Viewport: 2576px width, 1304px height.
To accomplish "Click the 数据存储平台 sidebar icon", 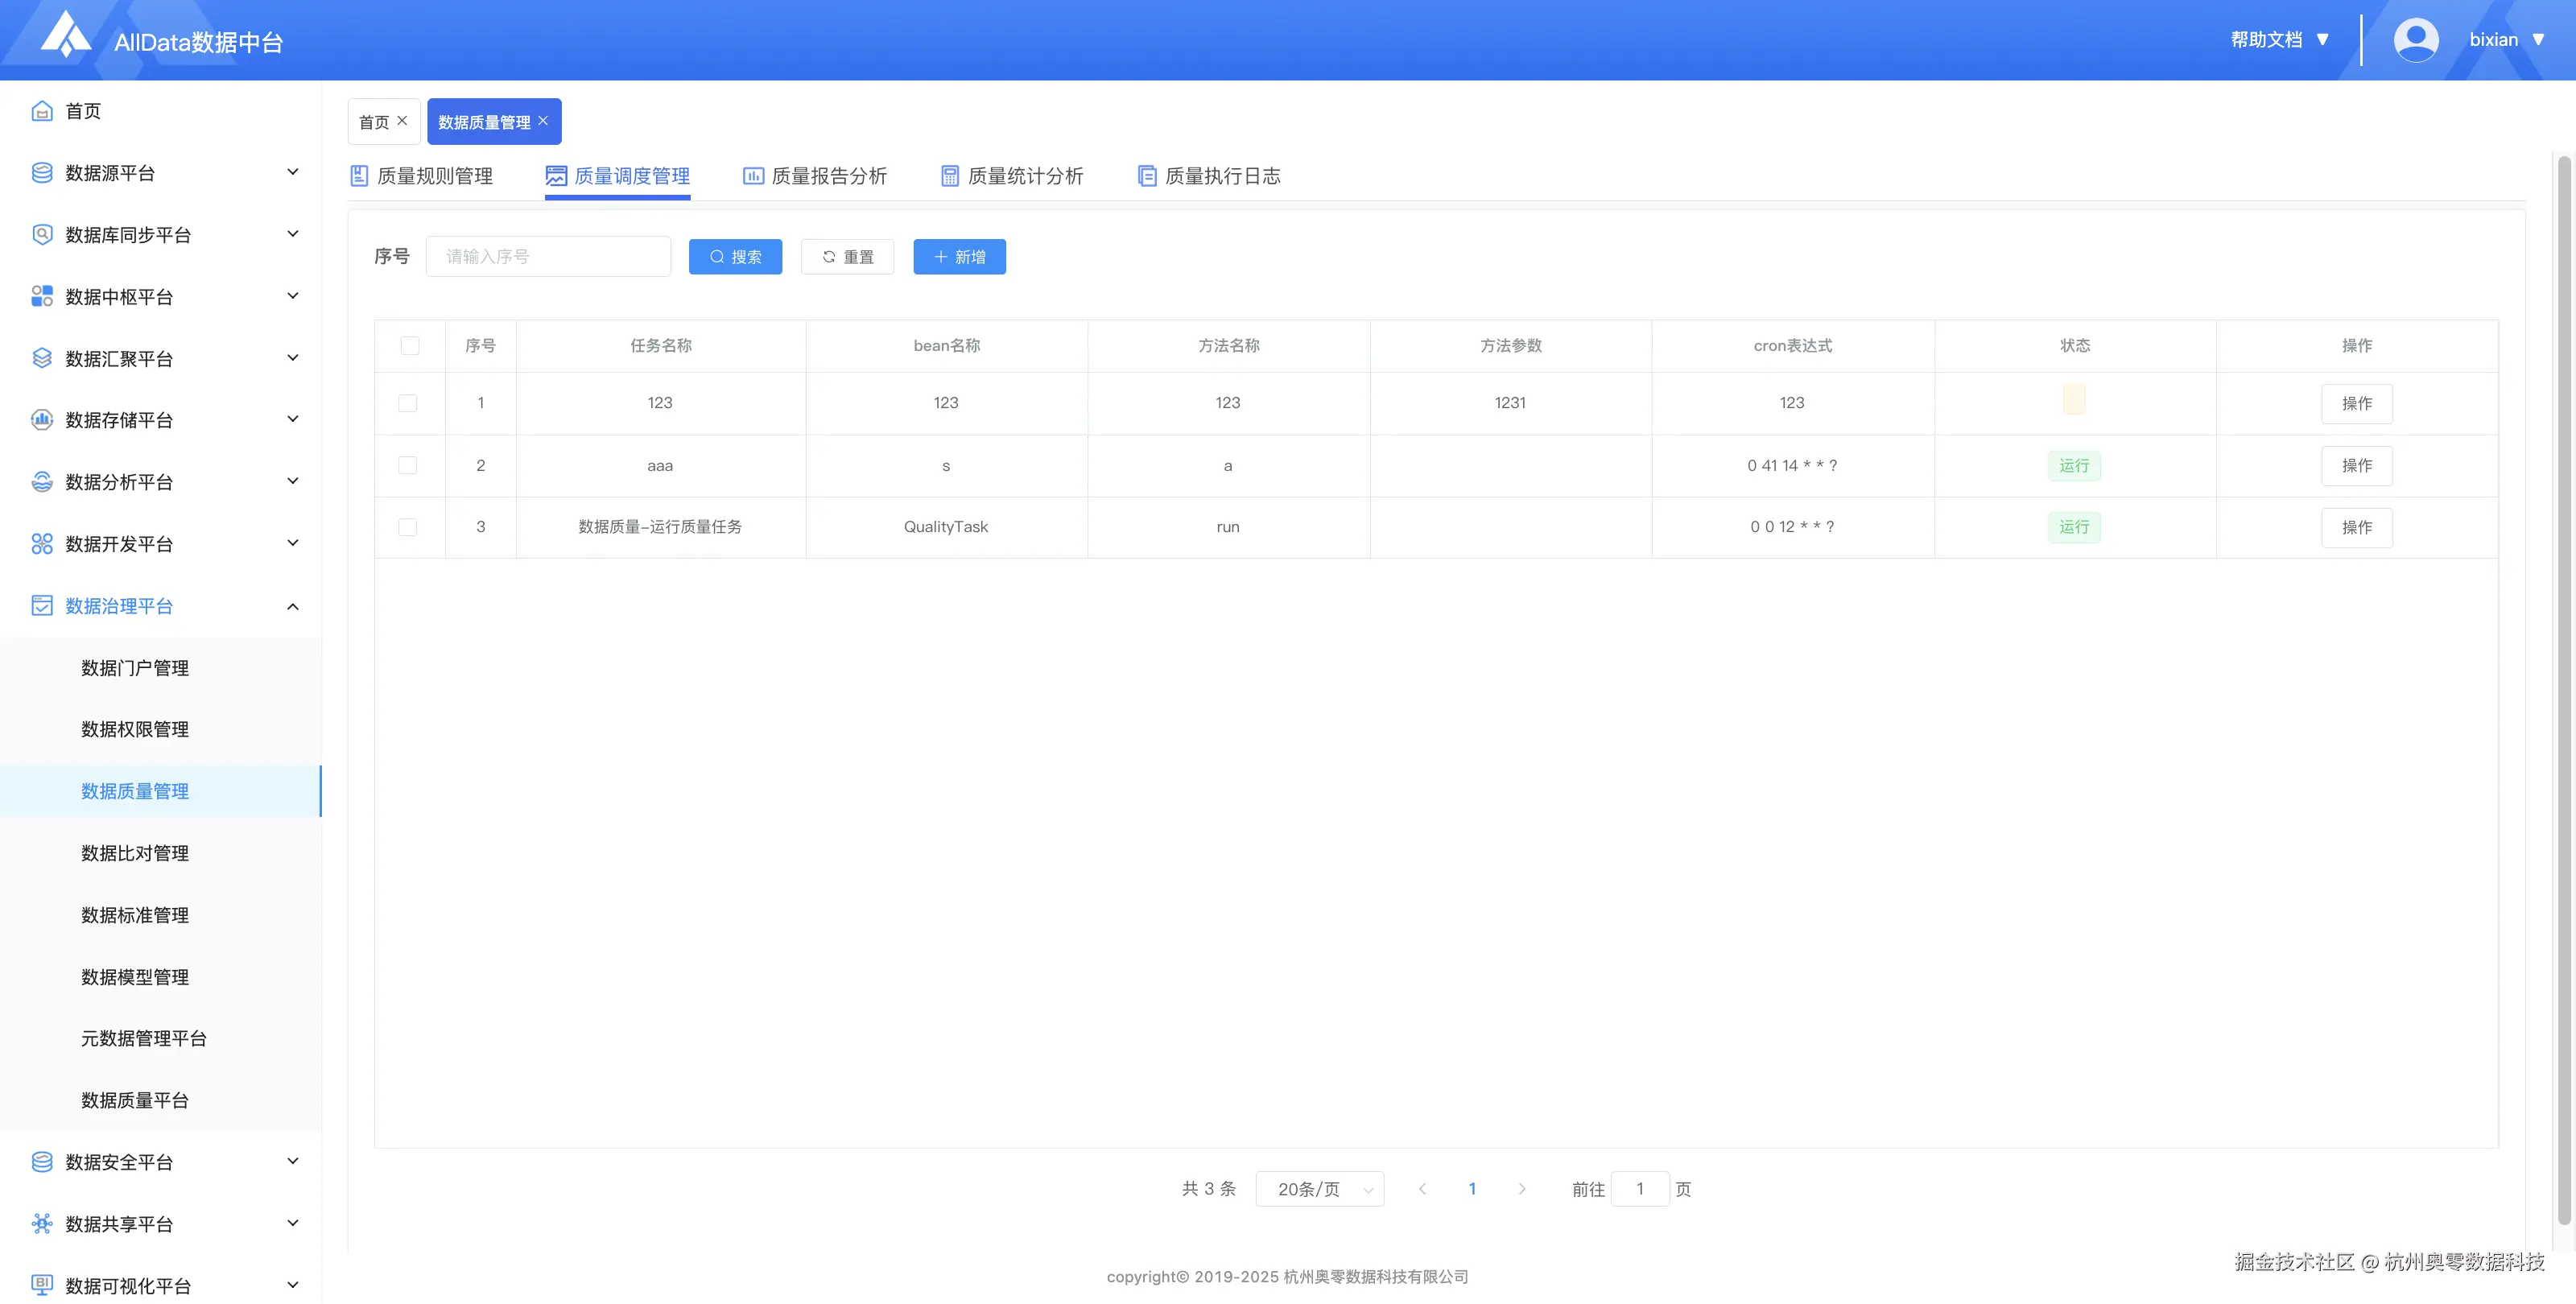I will click(x=42, y=420).
